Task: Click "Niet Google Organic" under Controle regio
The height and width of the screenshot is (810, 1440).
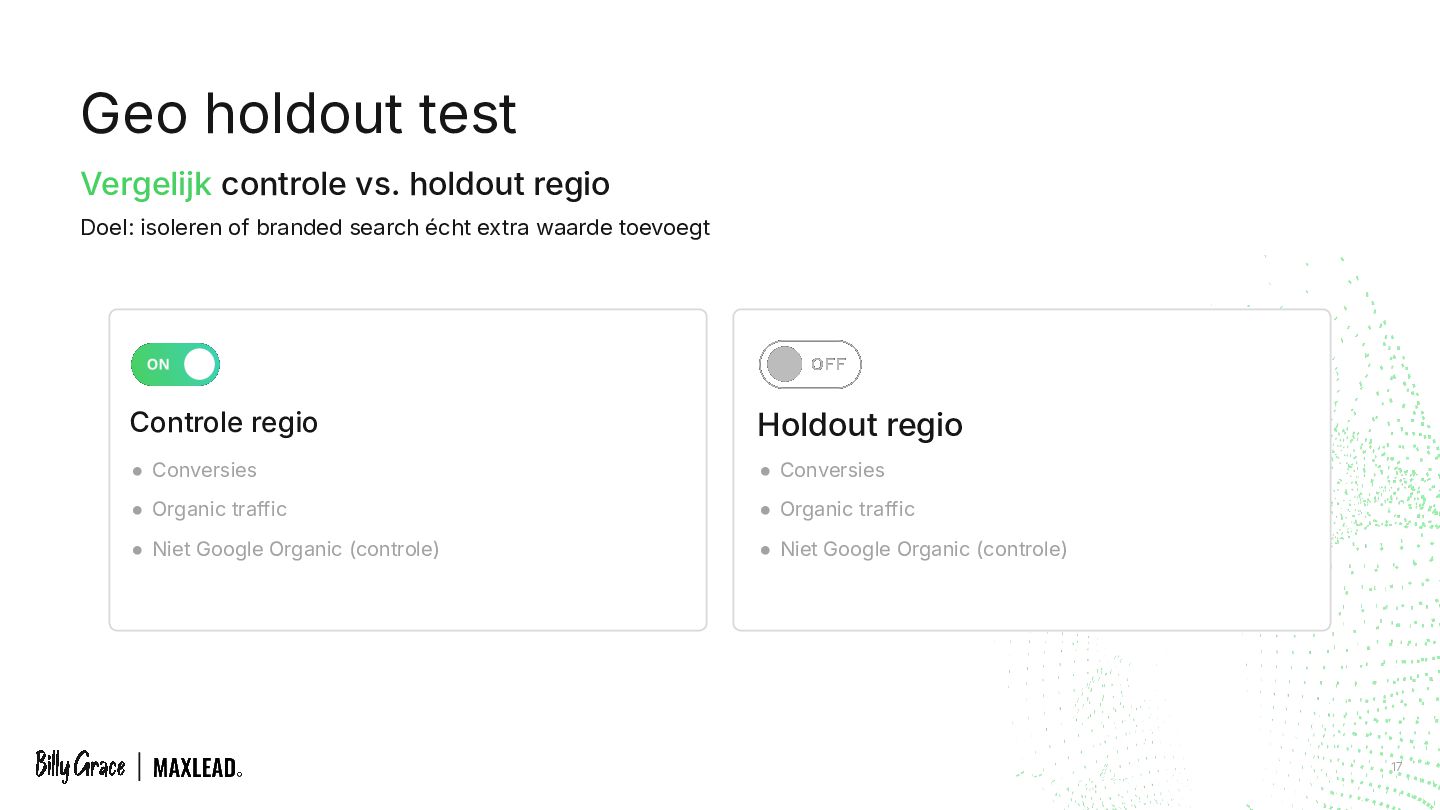Action: point(295,549)
